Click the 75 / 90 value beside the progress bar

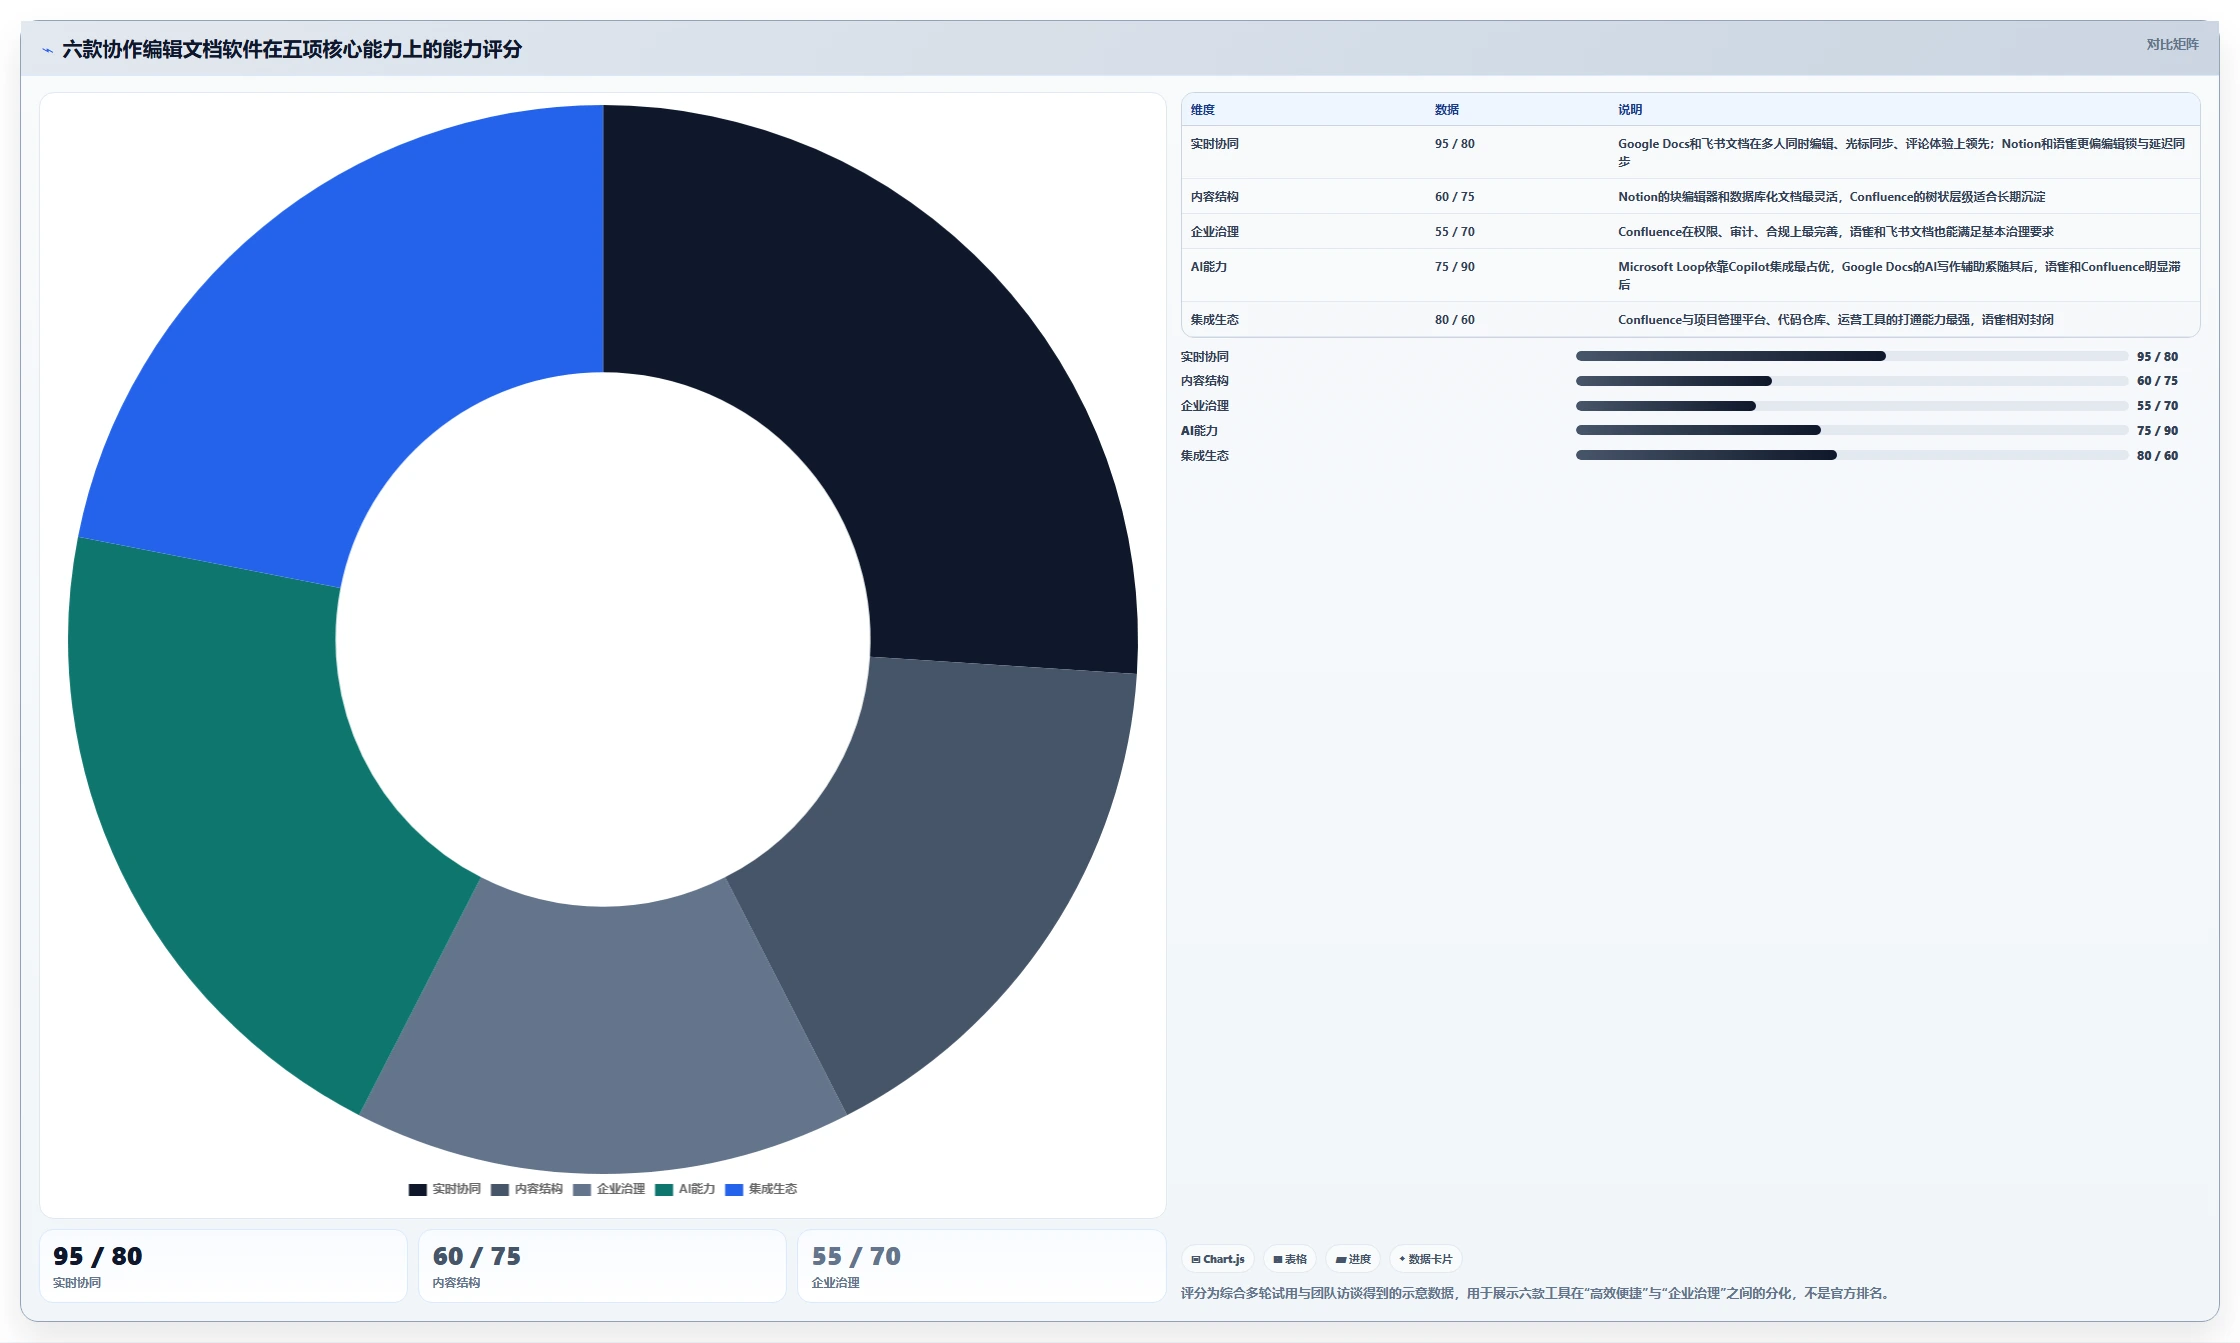click(2157, 431)
